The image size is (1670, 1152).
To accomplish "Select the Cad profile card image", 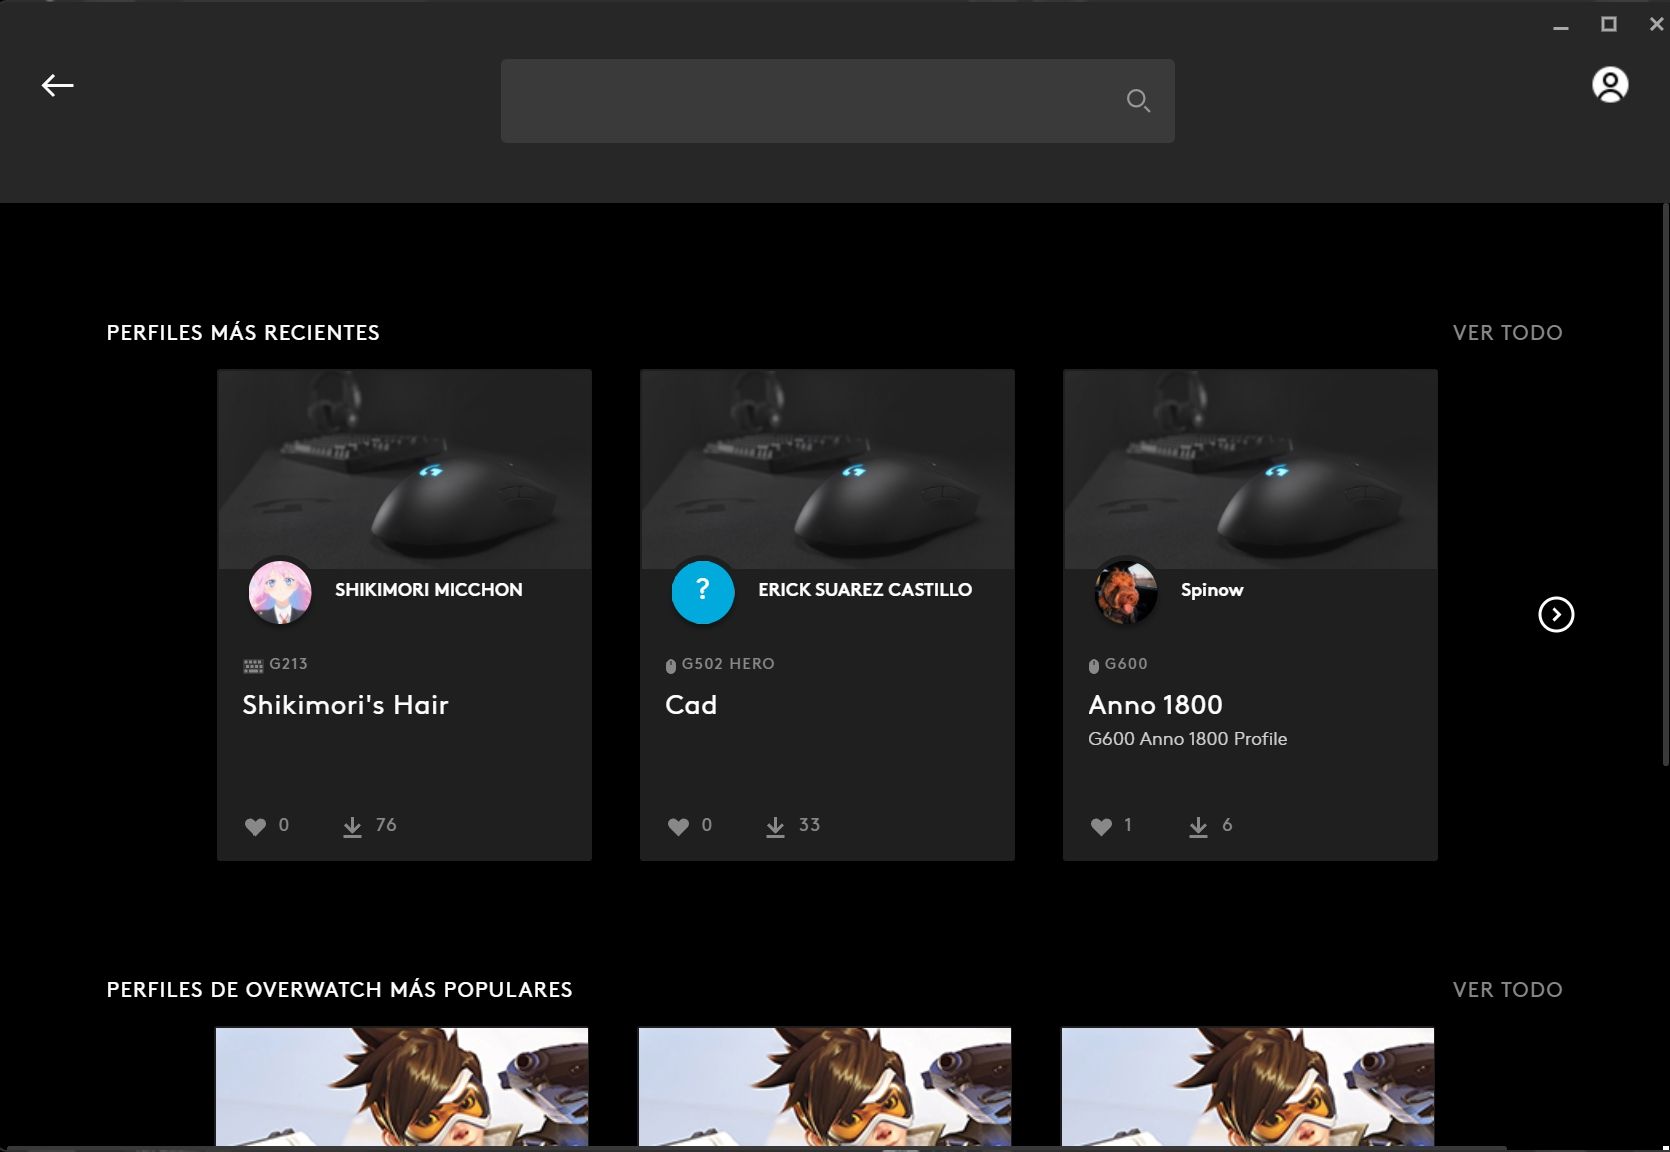I will tap(827, 469).
